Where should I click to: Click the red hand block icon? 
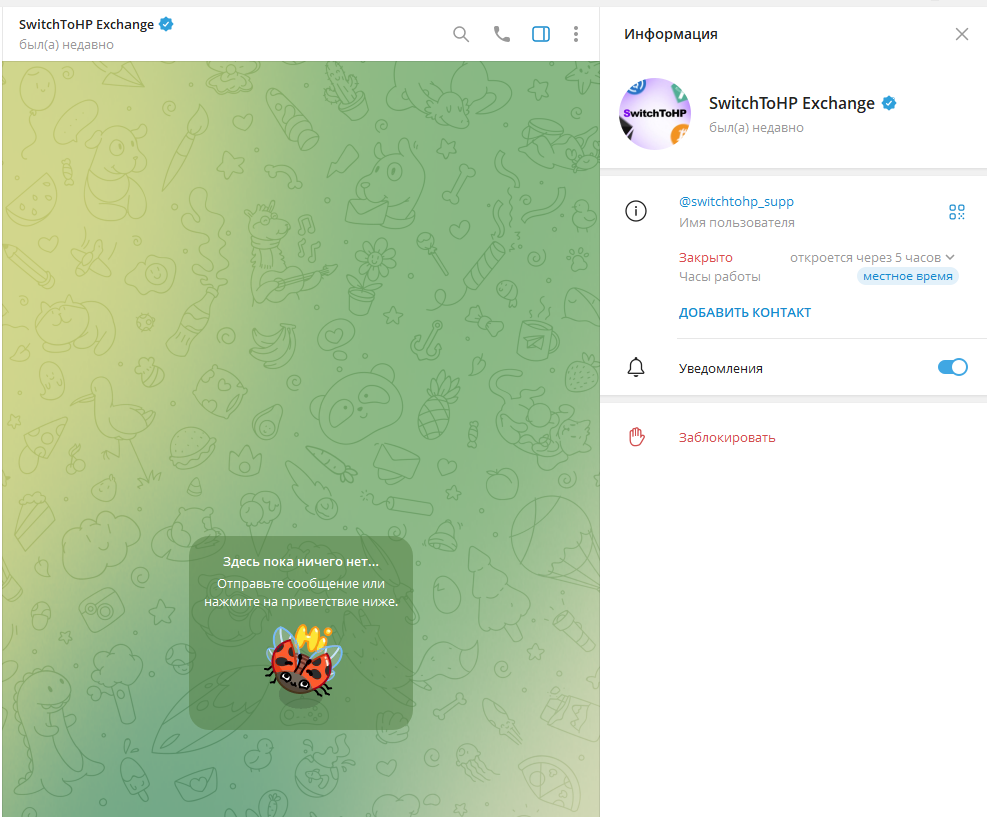[636, 437]
